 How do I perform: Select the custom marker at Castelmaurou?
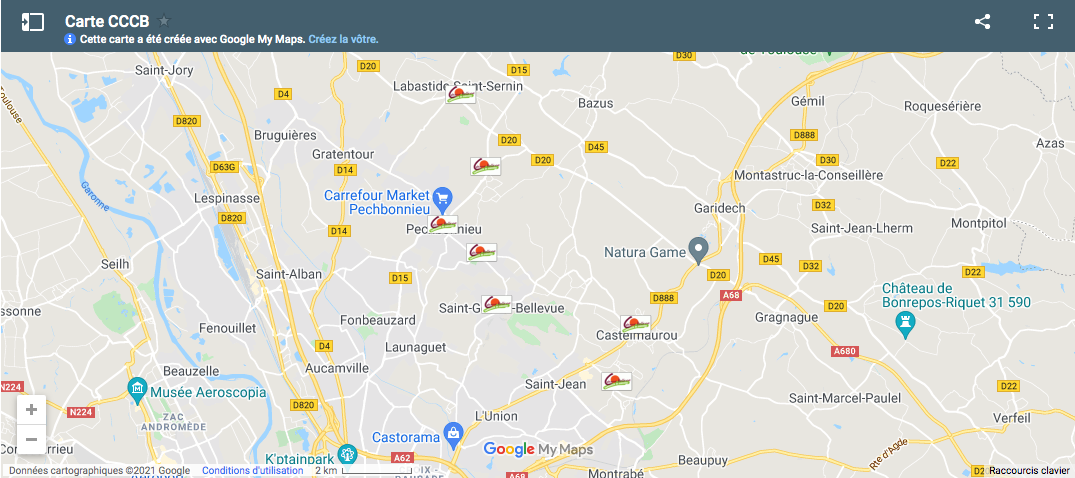coord(635,324)
